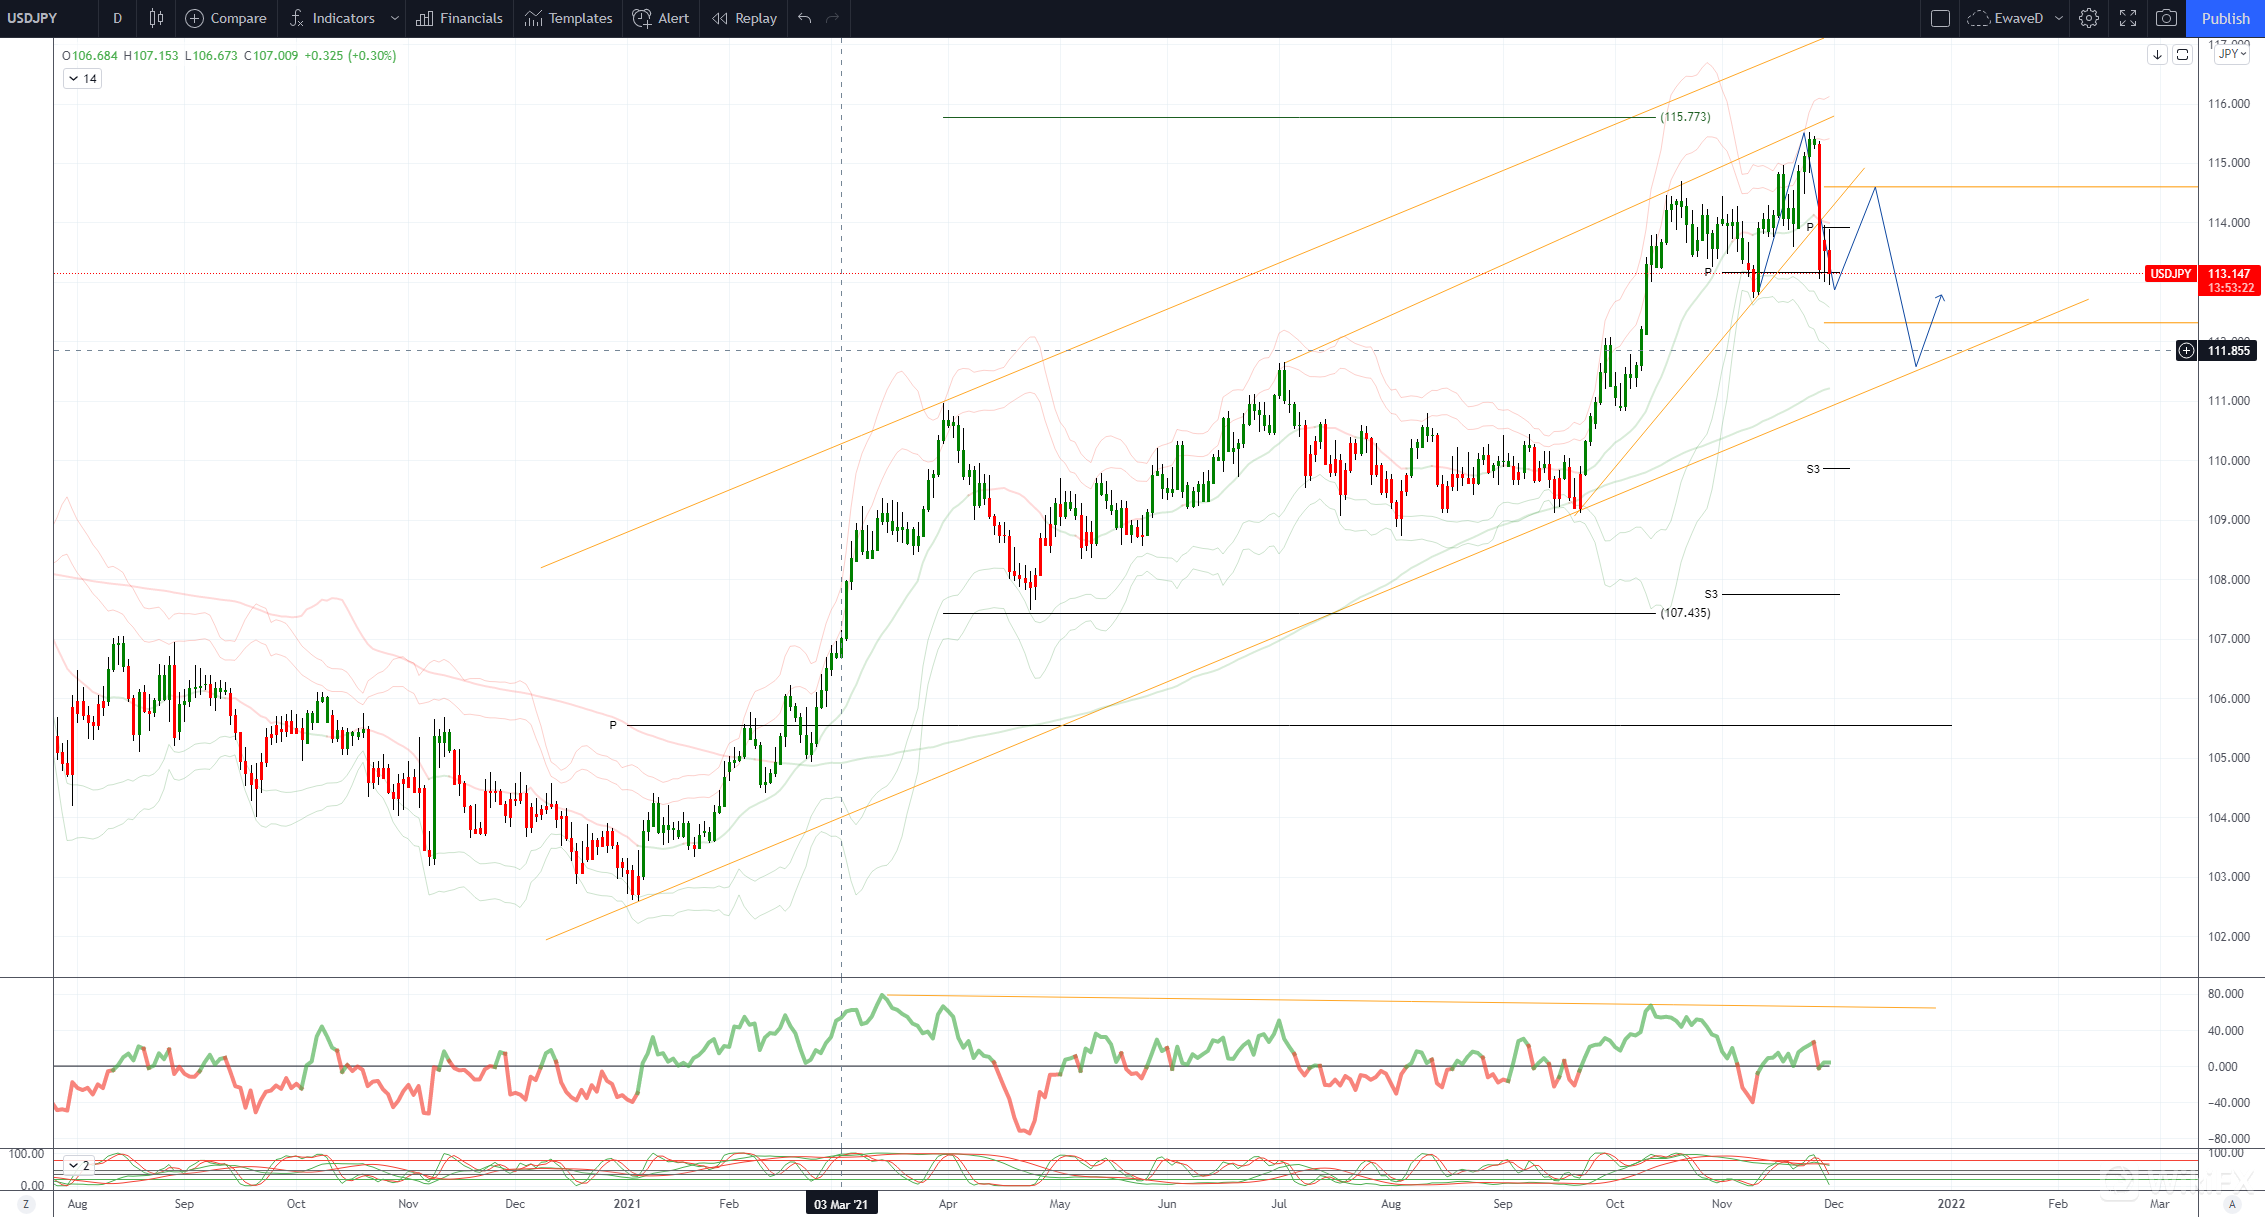This screenshot has width=2265, height=1217.
Task: Open the candlestick chart style selector
Action: coord(156,18)
